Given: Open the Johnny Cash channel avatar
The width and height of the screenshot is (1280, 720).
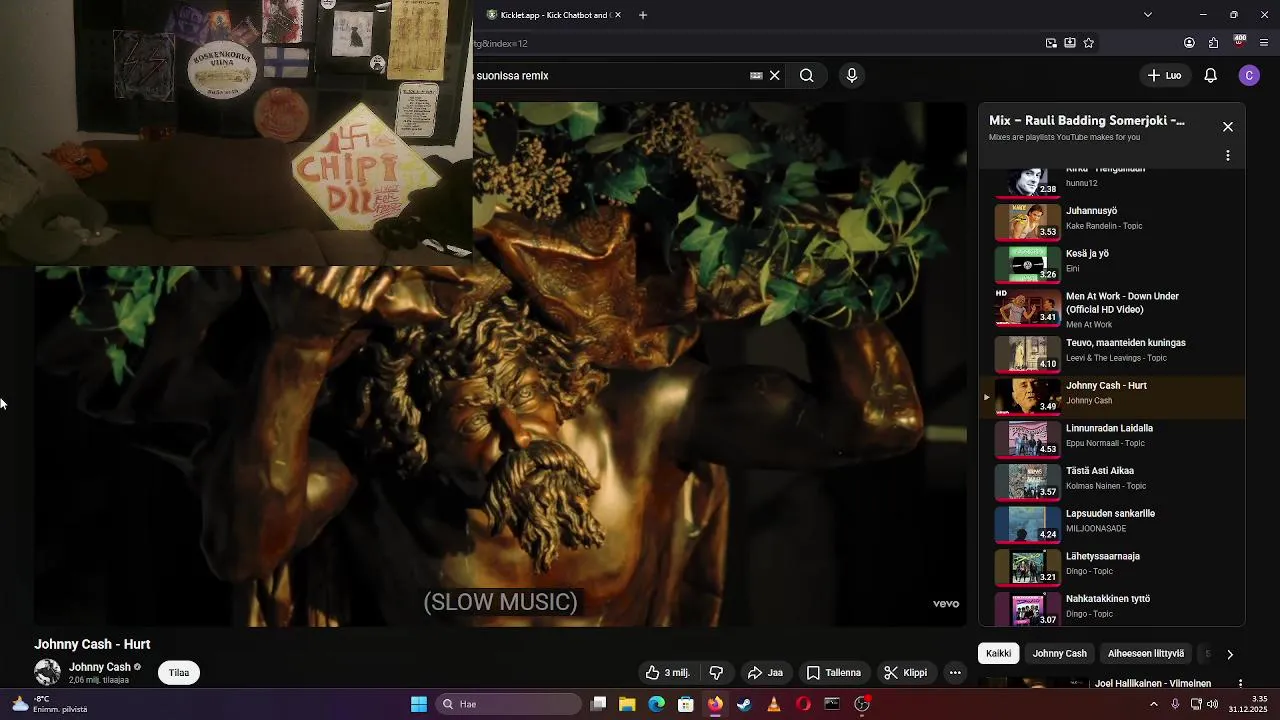Looking at the screenshot, I should pyautogui.click(x=47, y=672).
